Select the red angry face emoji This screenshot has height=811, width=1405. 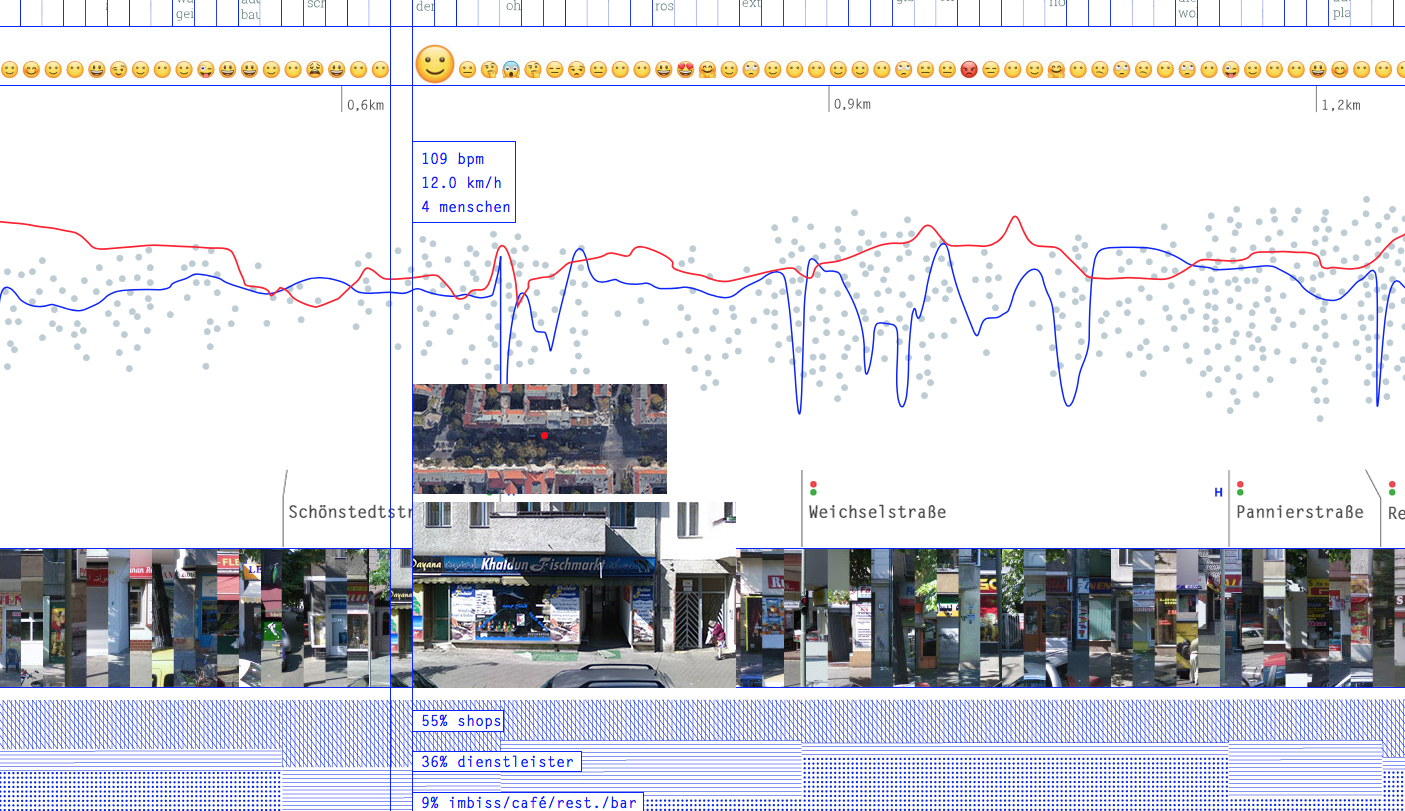[969, 70]
